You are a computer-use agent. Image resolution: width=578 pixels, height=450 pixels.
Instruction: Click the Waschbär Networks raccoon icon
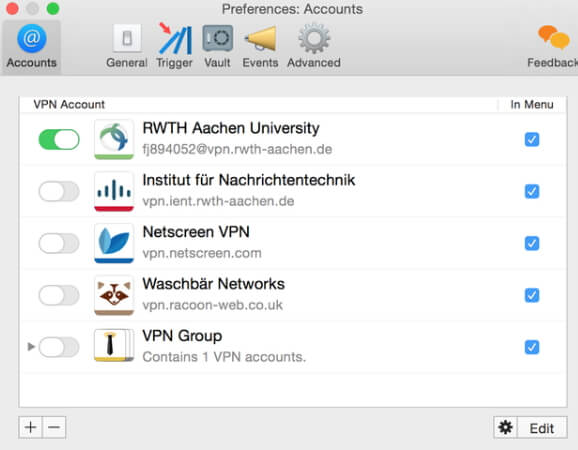tap(114, 295)
